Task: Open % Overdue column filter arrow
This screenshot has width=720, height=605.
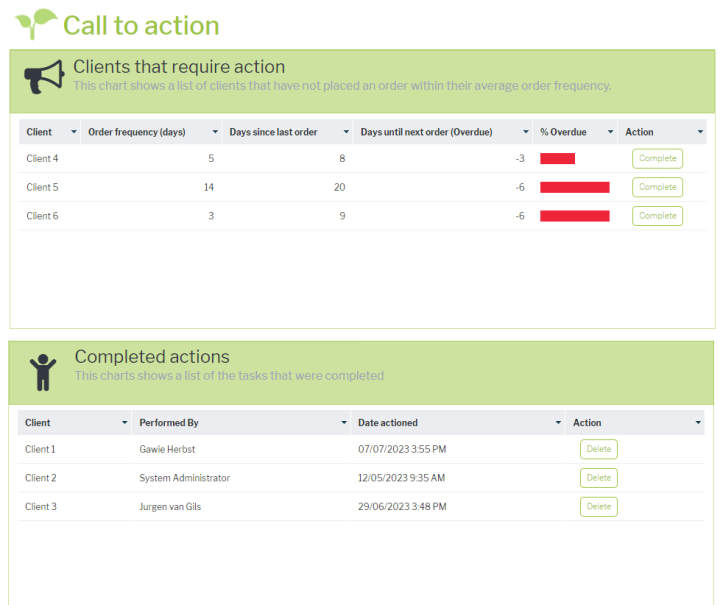Action: pyautogui.click(x=610, y=132)
